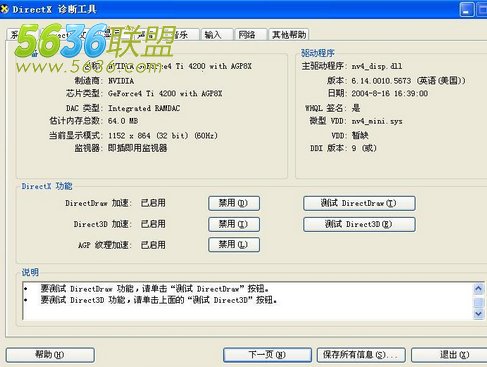
Task: Click chip type value "GeForce4 Ti 4200 with AGP8X"
Action: 165,94
